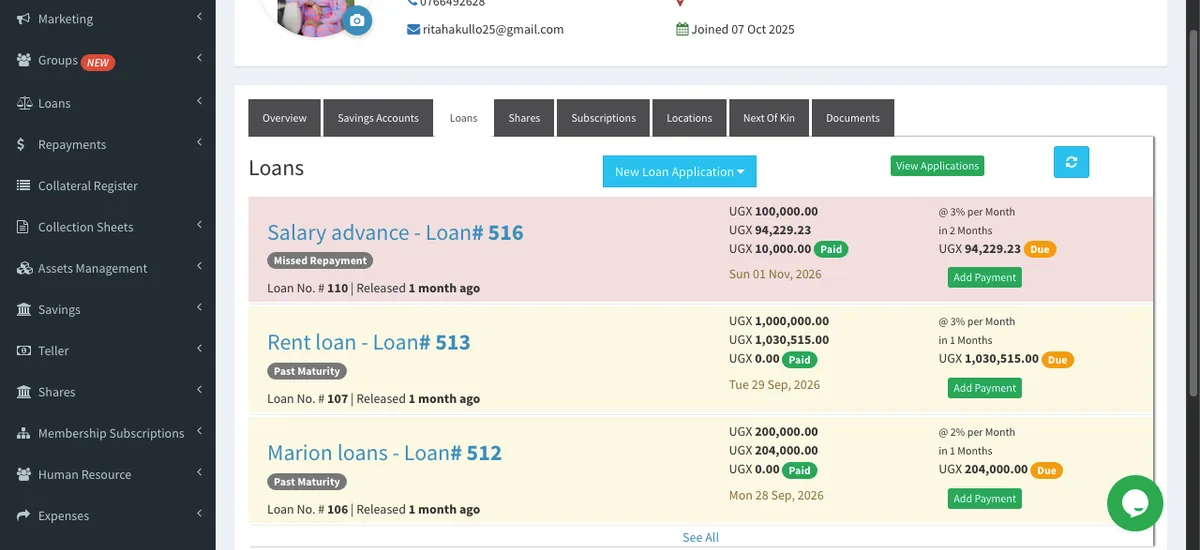The height and width of the screenshot is (550, 1200).
Task: Click the Paid badge beside UGX 10,000.00
Action: (831, 249)
